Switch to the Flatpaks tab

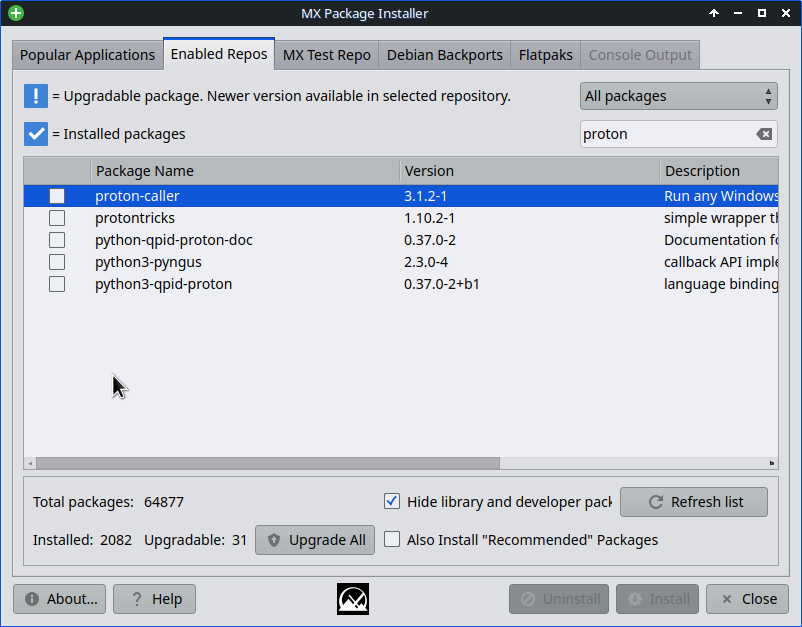(545, 55)
